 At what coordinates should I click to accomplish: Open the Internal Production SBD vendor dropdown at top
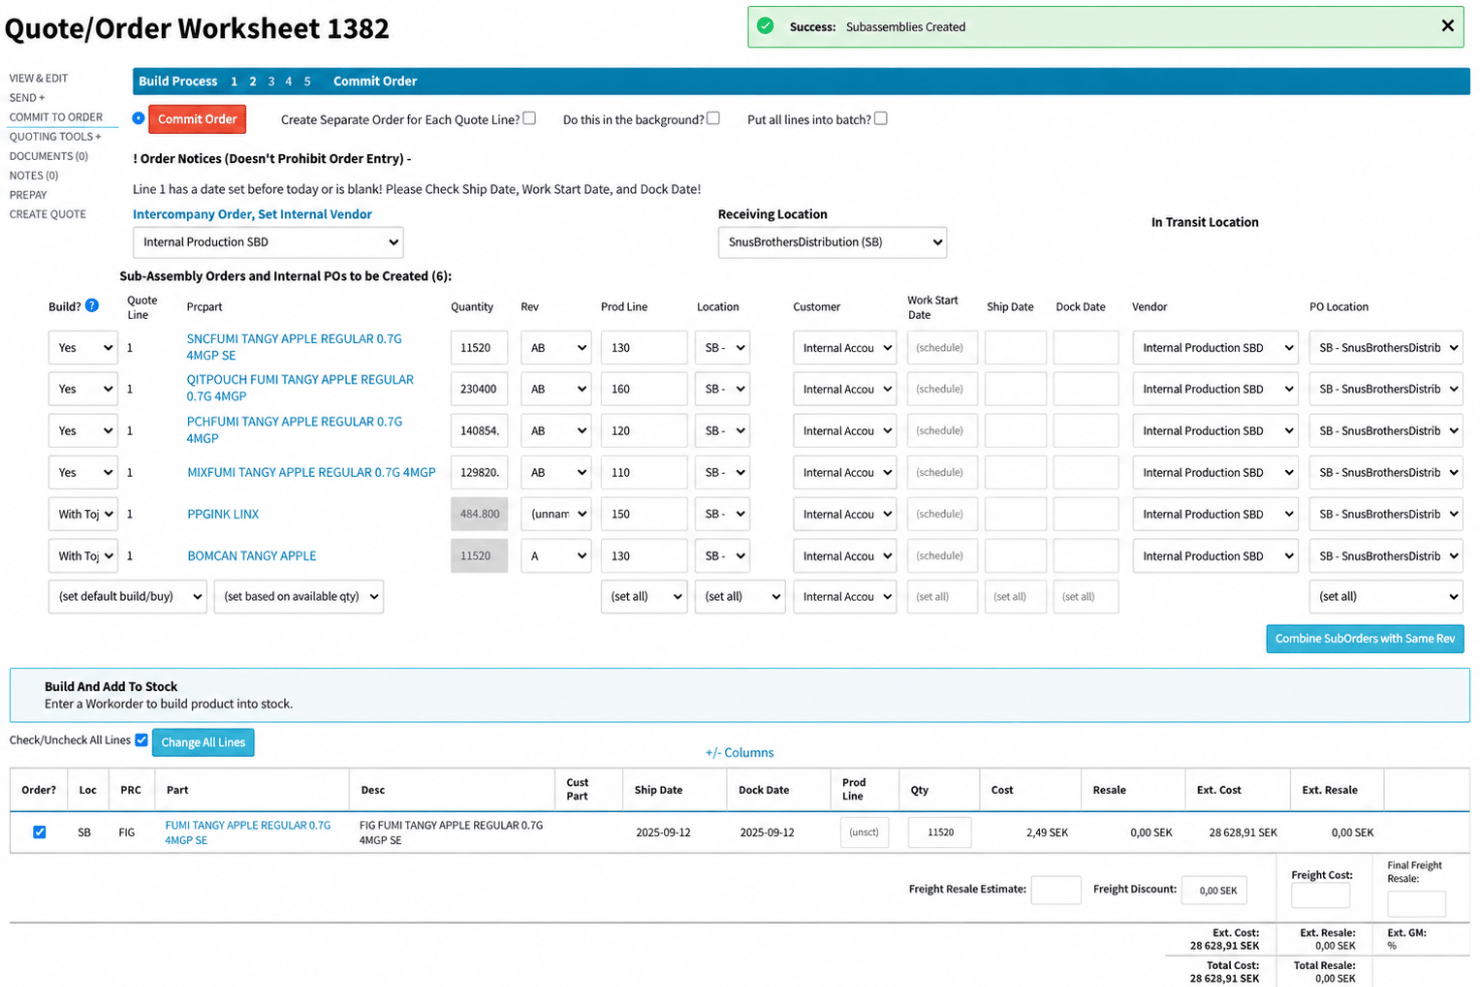pos(268,242)
